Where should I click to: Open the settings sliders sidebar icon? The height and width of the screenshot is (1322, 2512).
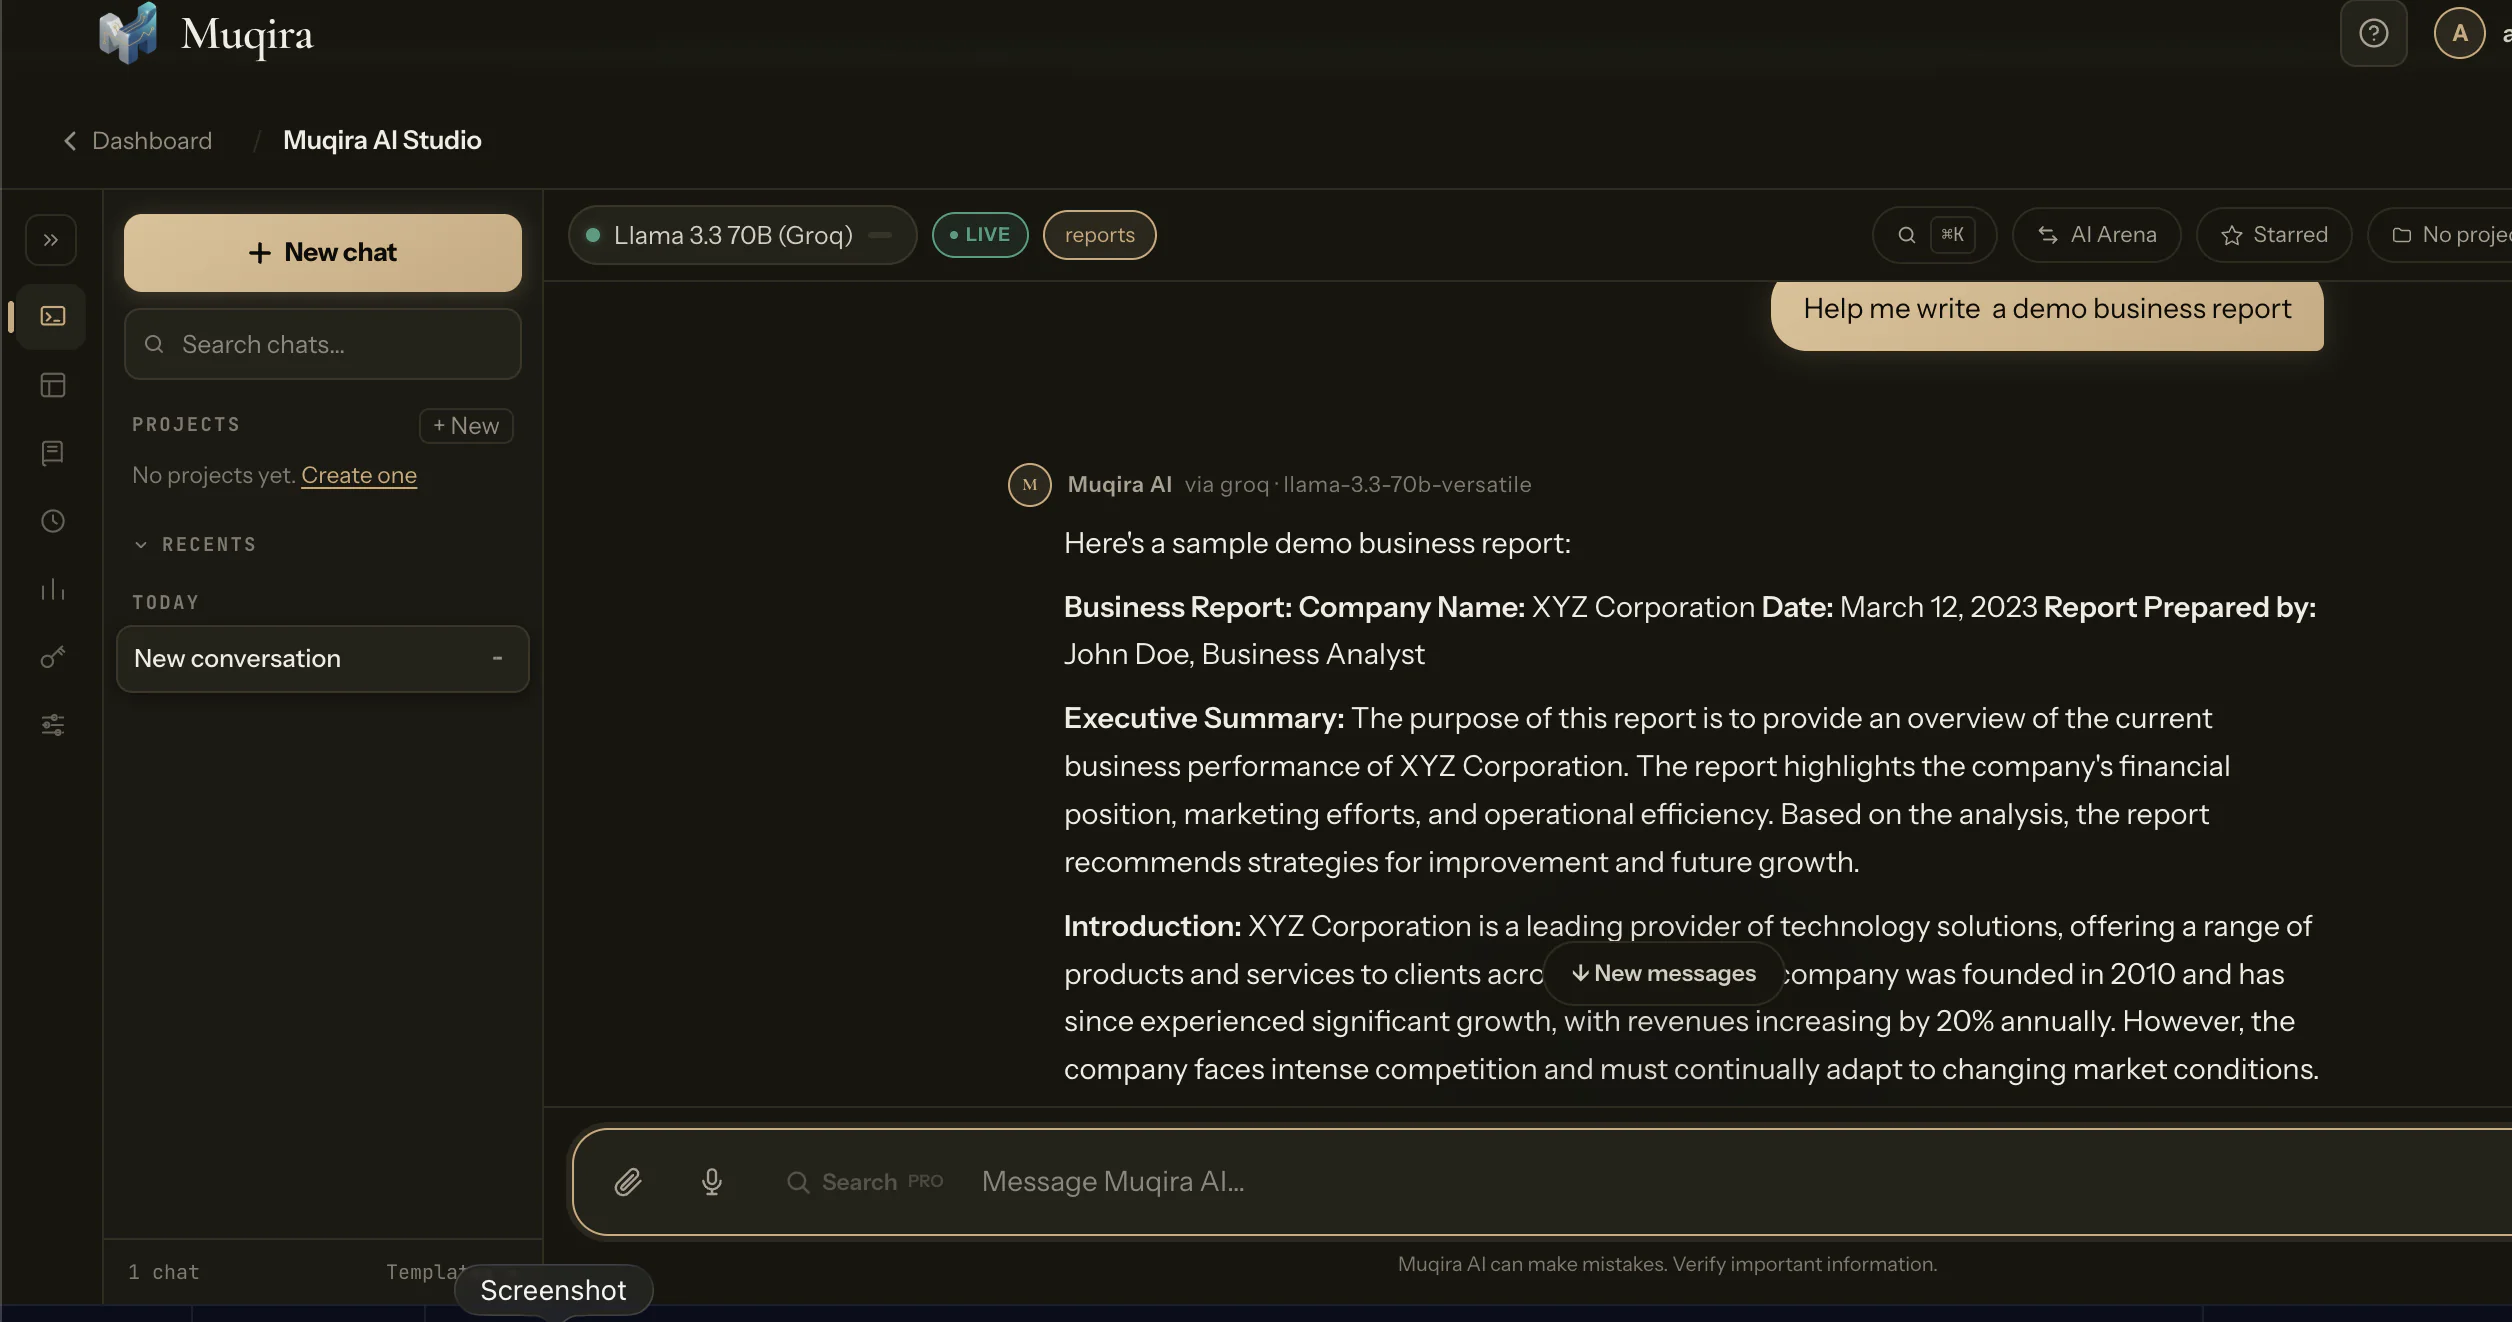52,725
